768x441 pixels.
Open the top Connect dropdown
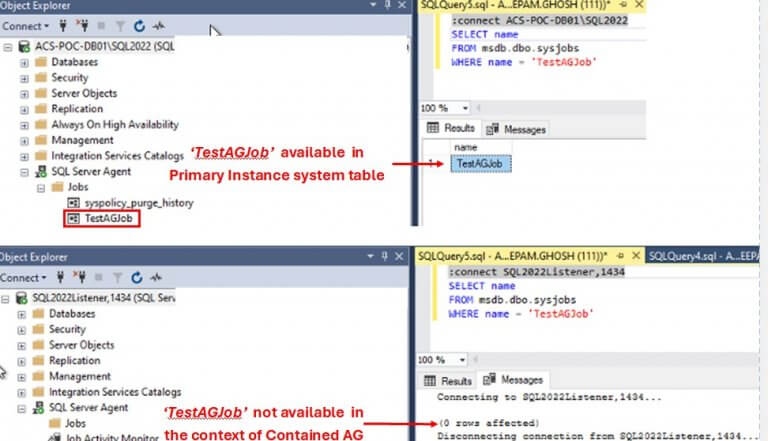(x=25, y=26)
